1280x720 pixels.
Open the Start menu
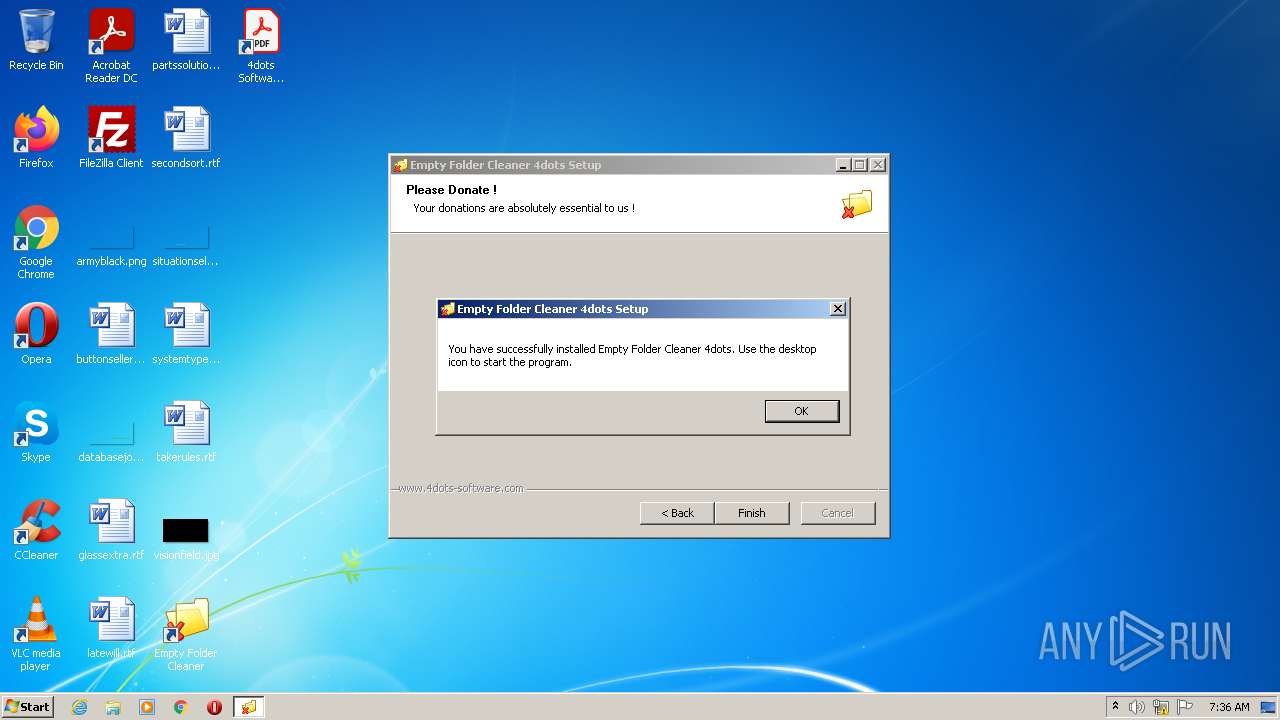(27, 707)
